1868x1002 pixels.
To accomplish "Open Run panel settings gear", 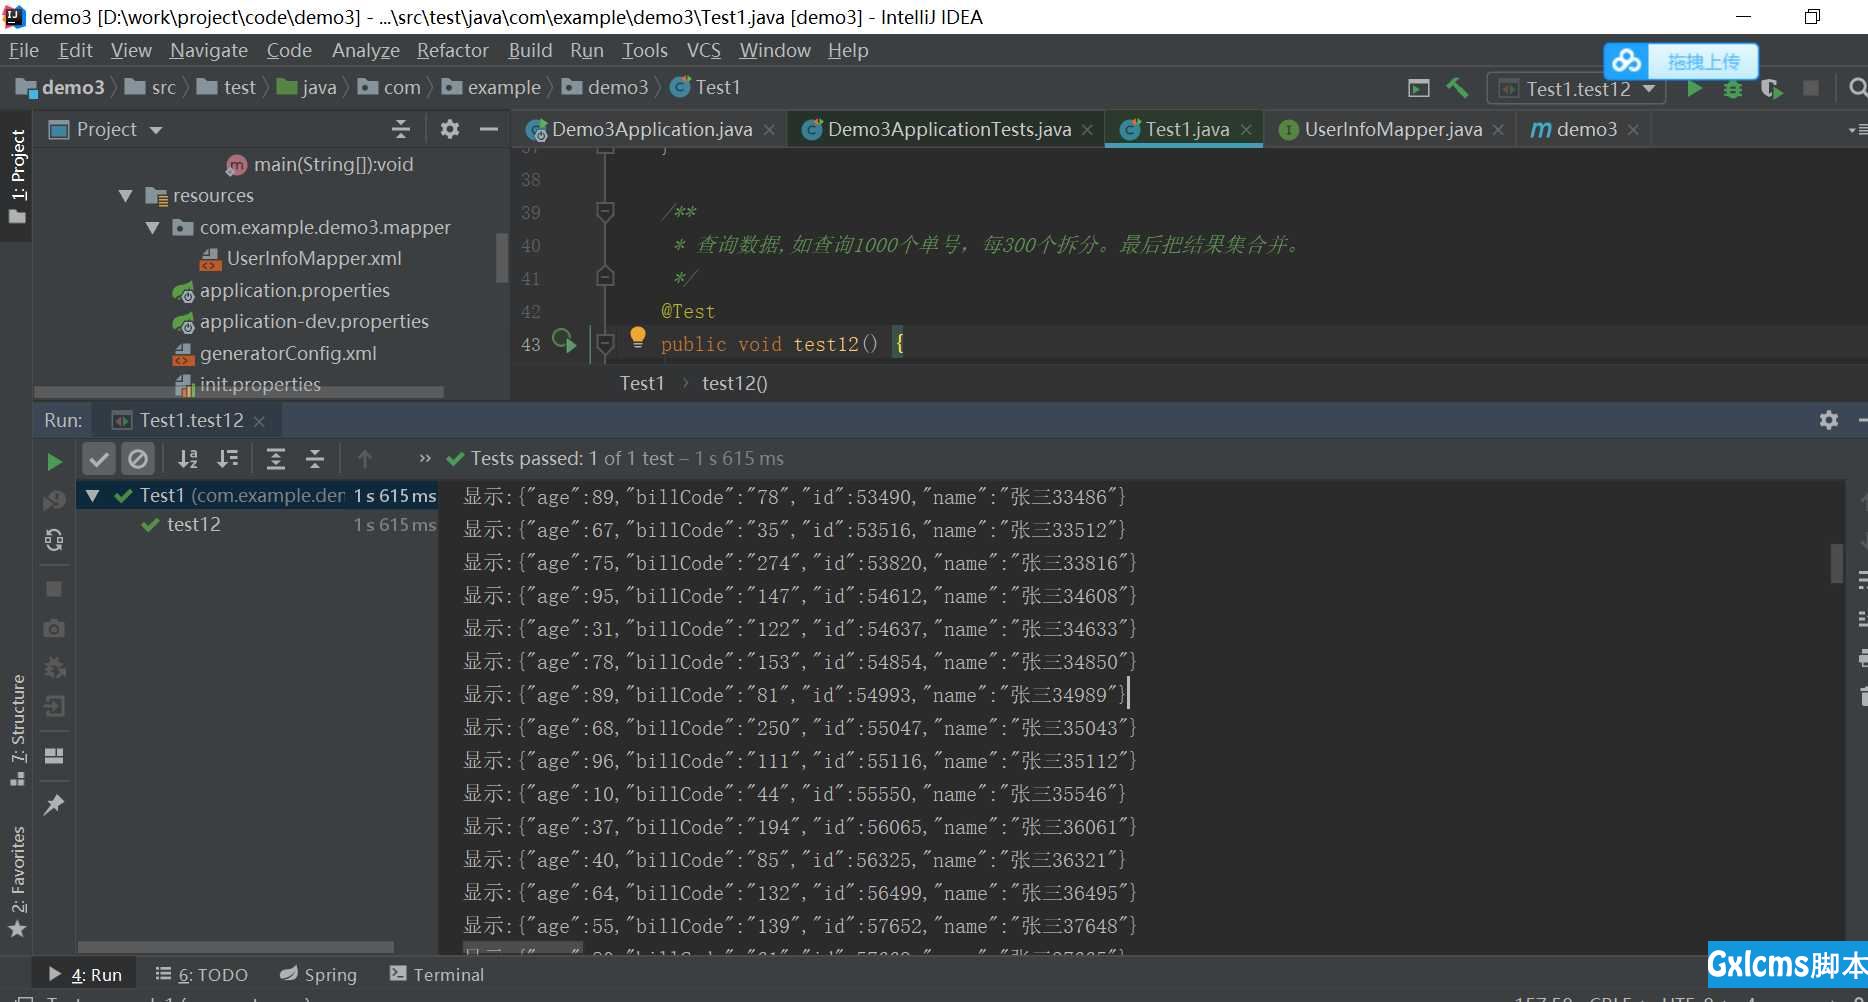I will coord(1829,420).
